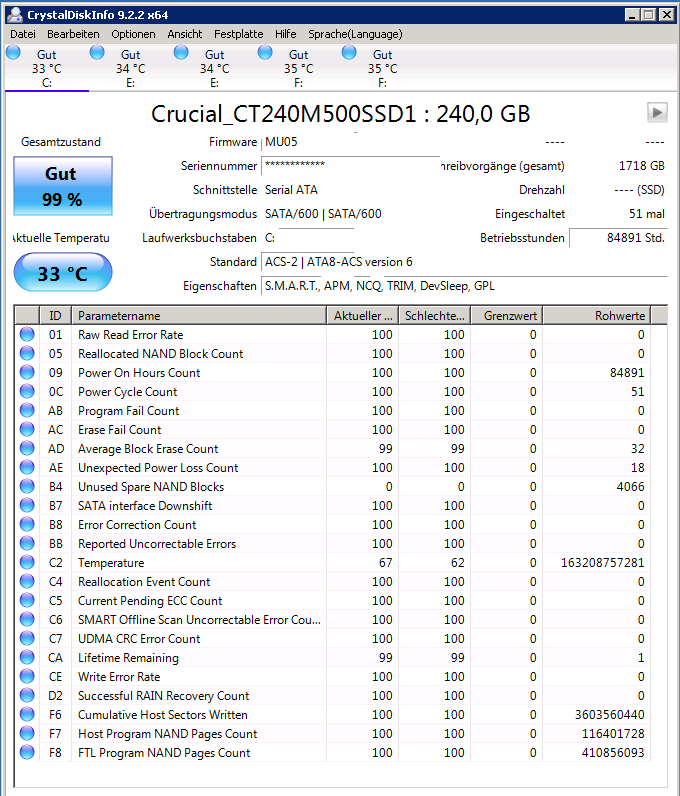Click the Seriennummer field with asterisks
680x796 pixels.
[350, 165]
